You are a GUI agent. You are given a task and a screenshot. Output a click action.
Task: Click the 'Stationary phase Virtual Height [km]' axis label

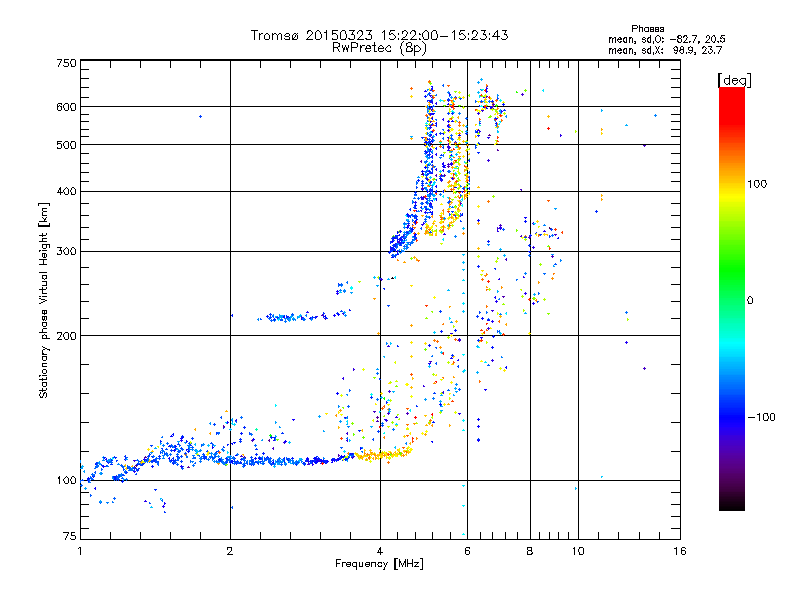(44, 300)
